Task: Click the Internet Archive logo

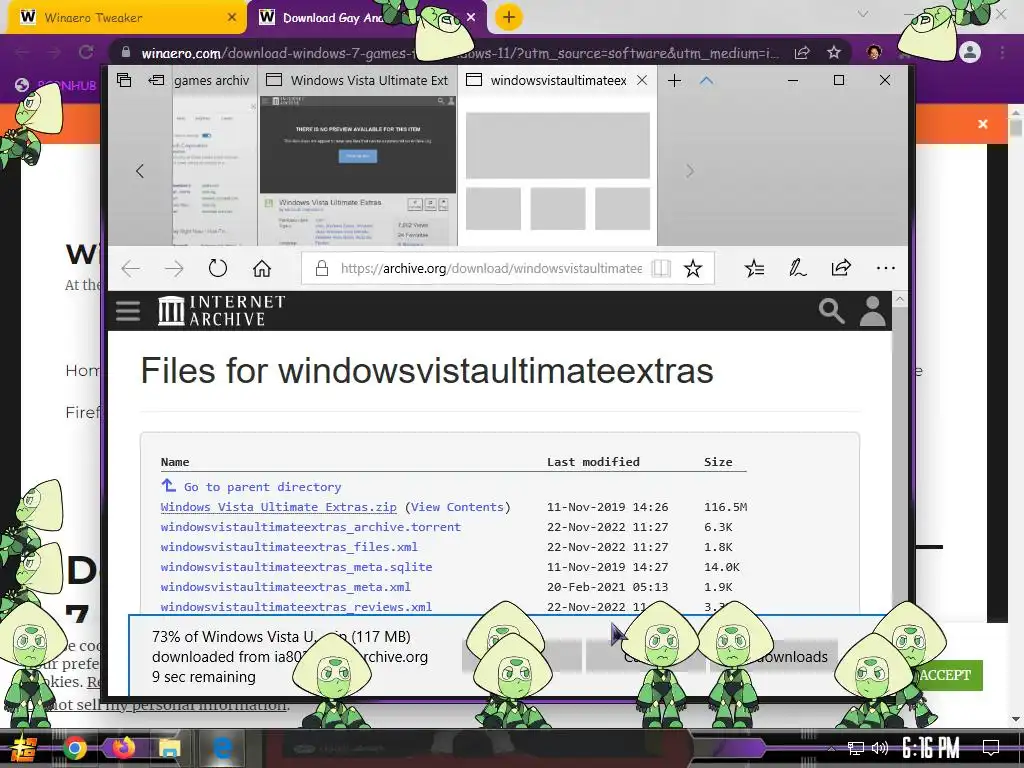Action: (x=221, y=311)
